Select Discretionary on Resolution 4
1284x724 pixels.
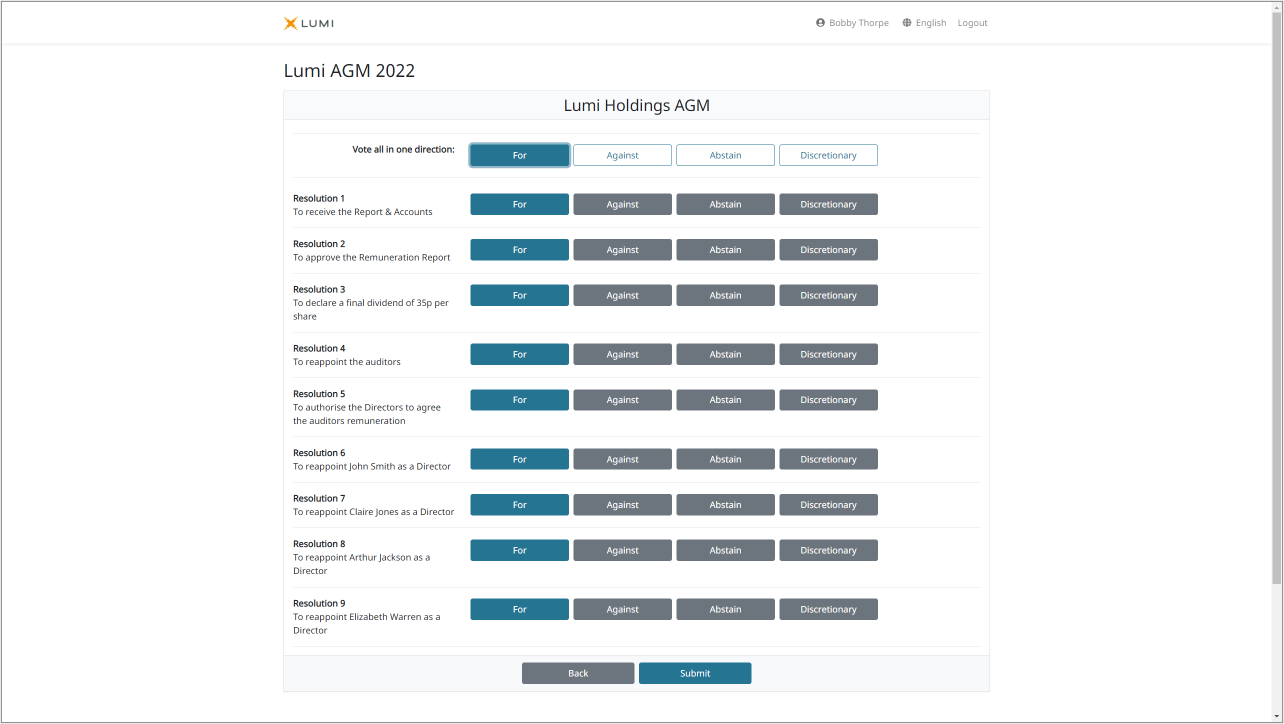click(x=829, y=354)
